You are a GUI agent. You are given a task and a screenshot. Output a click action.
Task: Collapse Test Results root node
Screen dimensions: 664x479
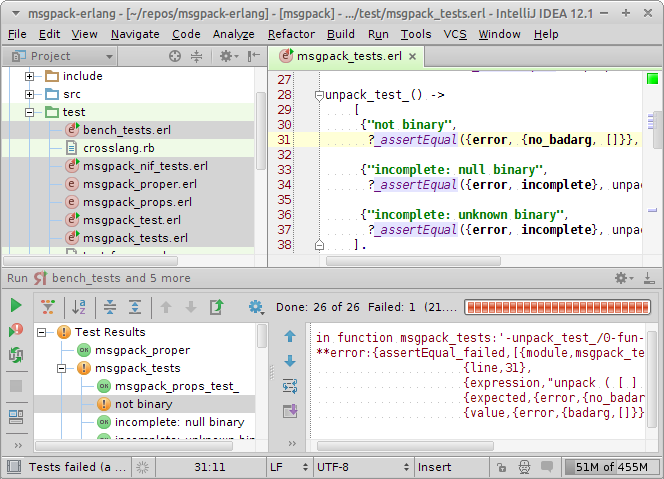click(42, 332)
